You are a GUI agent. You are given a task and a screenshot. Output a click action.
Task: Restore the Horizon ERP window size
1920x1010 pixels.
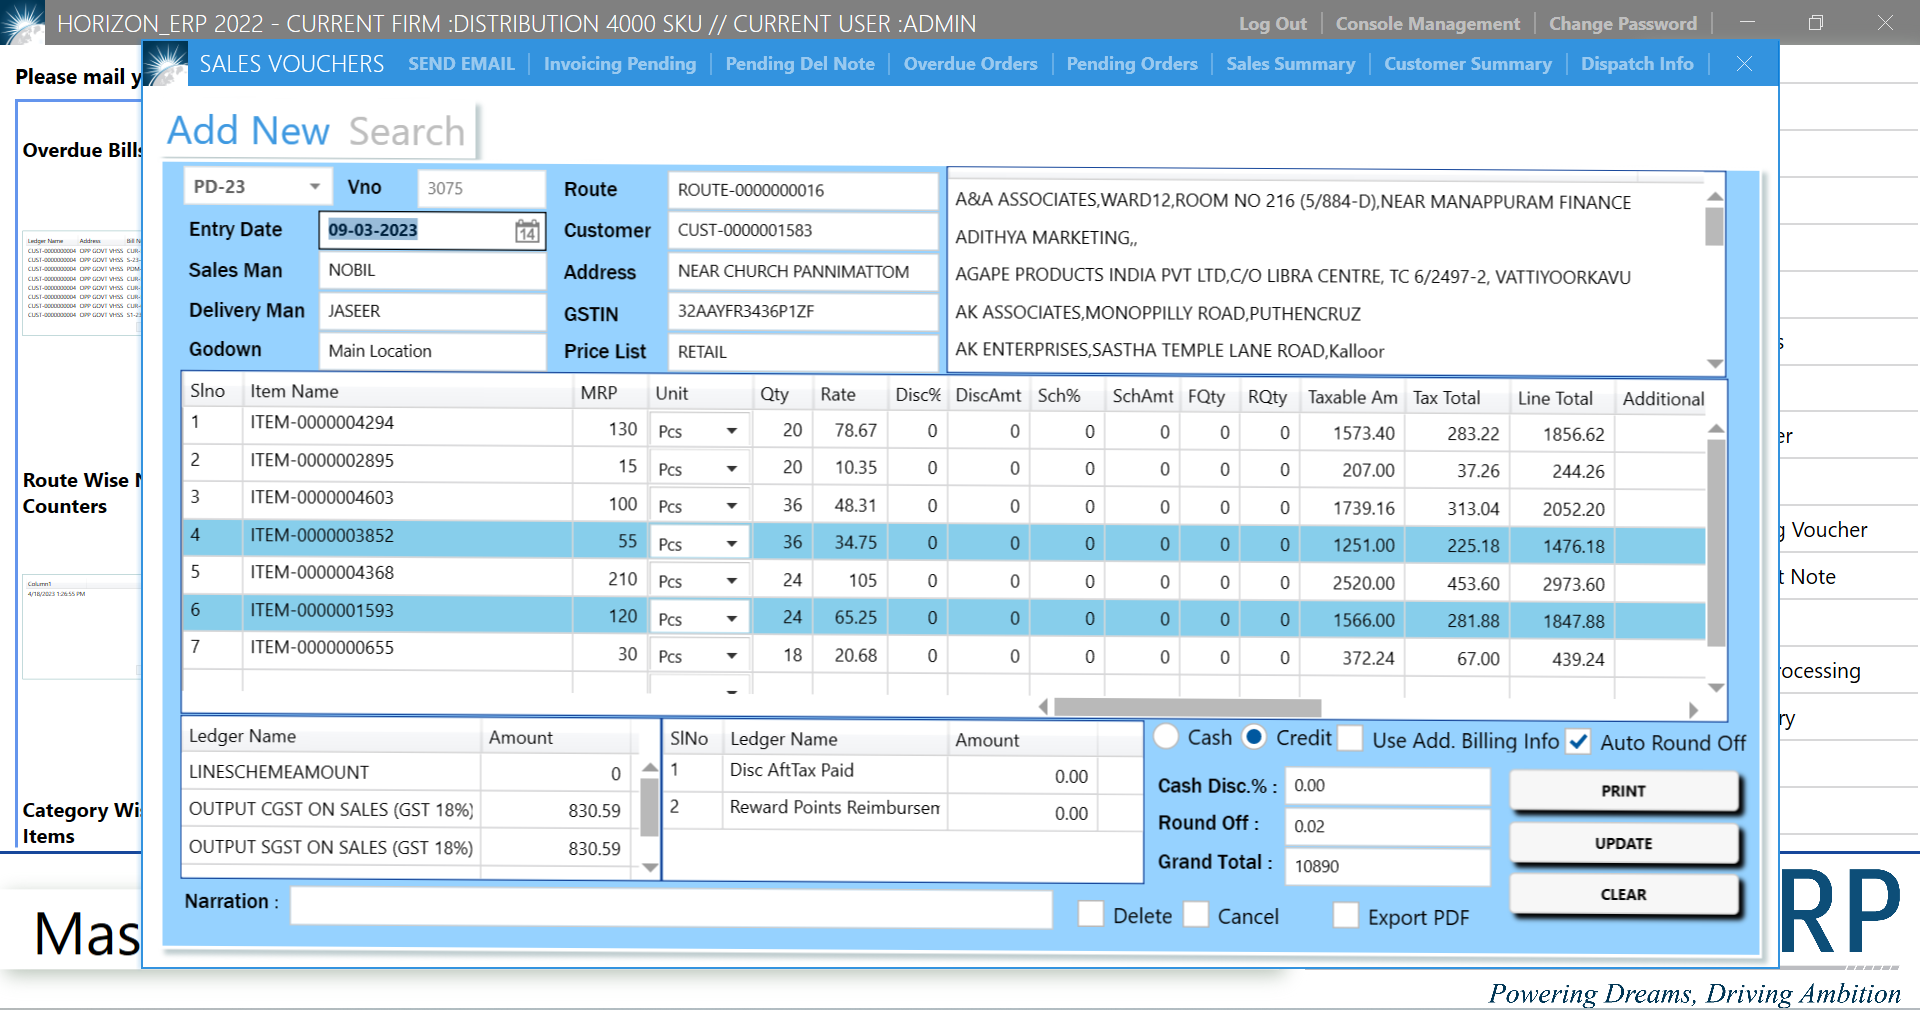(1816, 23)
